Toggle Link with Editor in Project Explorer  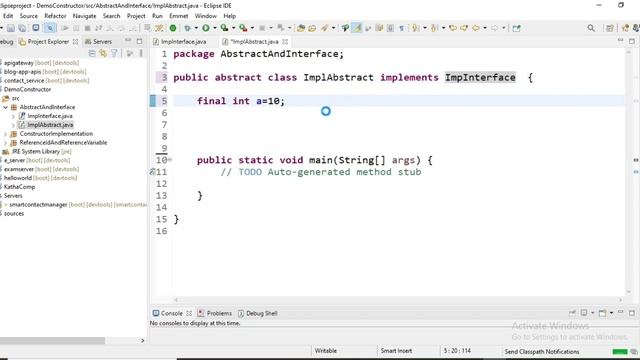[103, 53]
